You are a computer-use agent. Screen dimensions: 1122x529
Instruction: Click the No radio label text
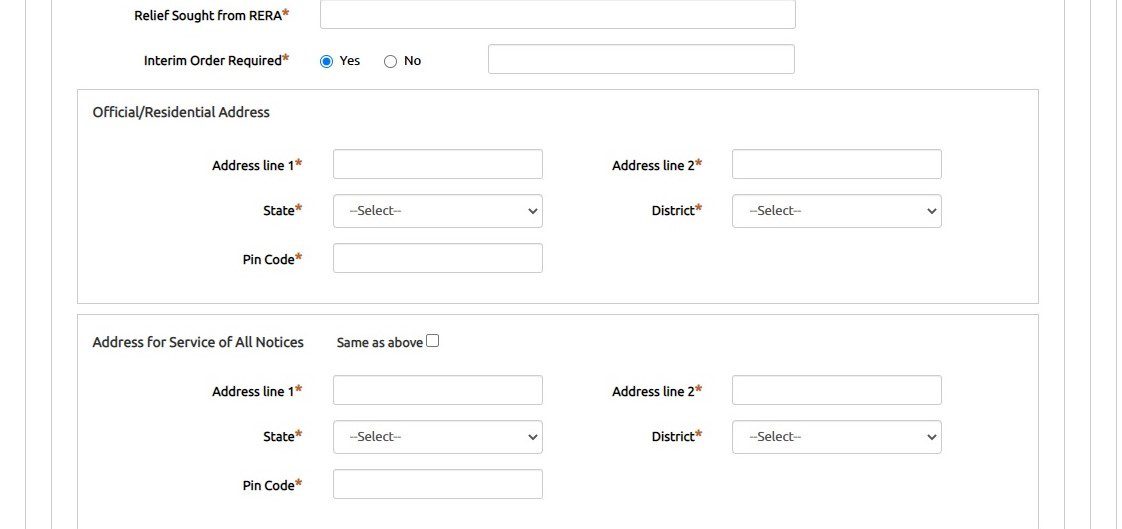[x=412, y=61]
